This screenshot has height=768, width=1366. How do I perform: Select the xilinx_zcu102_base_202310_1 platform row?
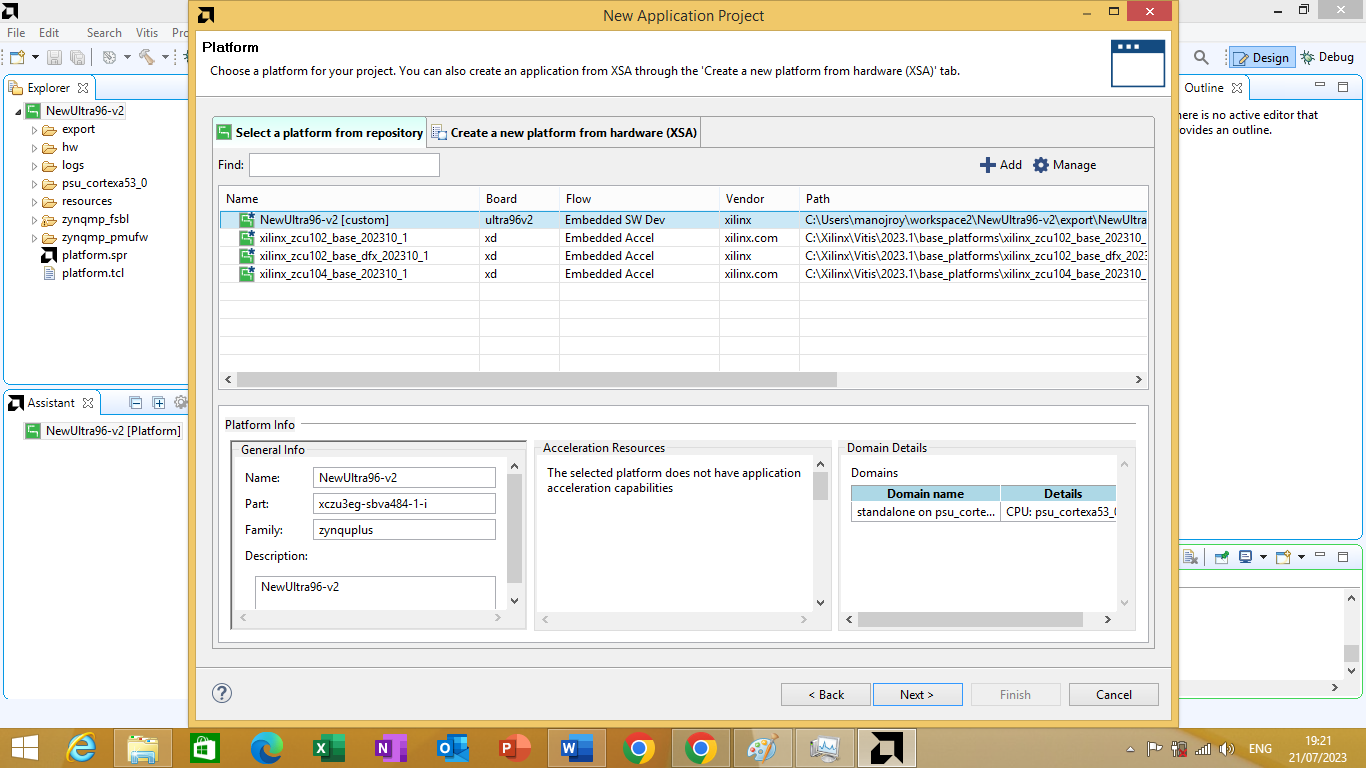[683, 237]
